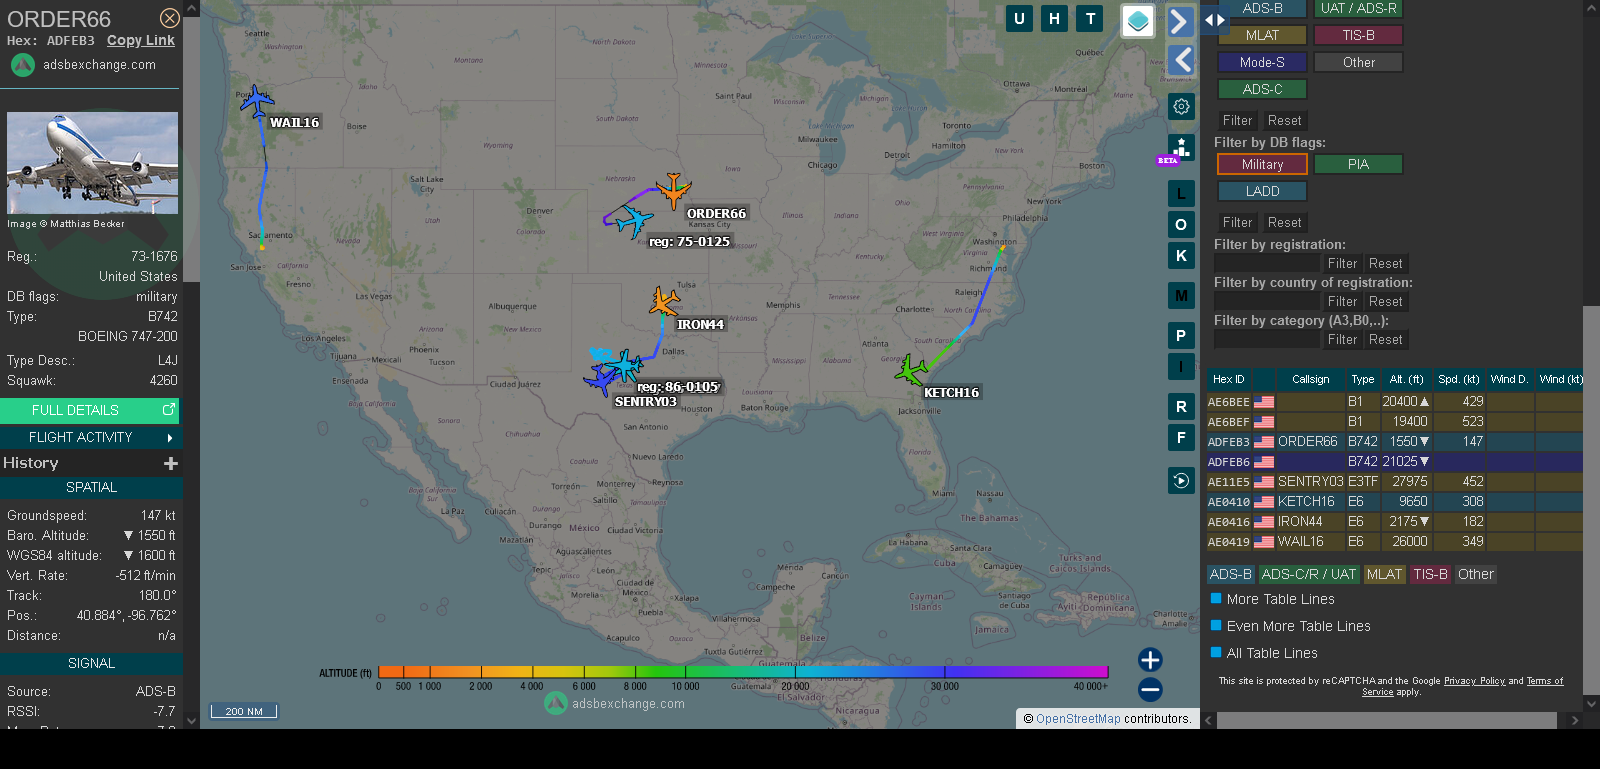This screenshot has width=1600, height=769.
Task: Select the orange IRON44 aircraft icon
Action: tap(664, 301)
